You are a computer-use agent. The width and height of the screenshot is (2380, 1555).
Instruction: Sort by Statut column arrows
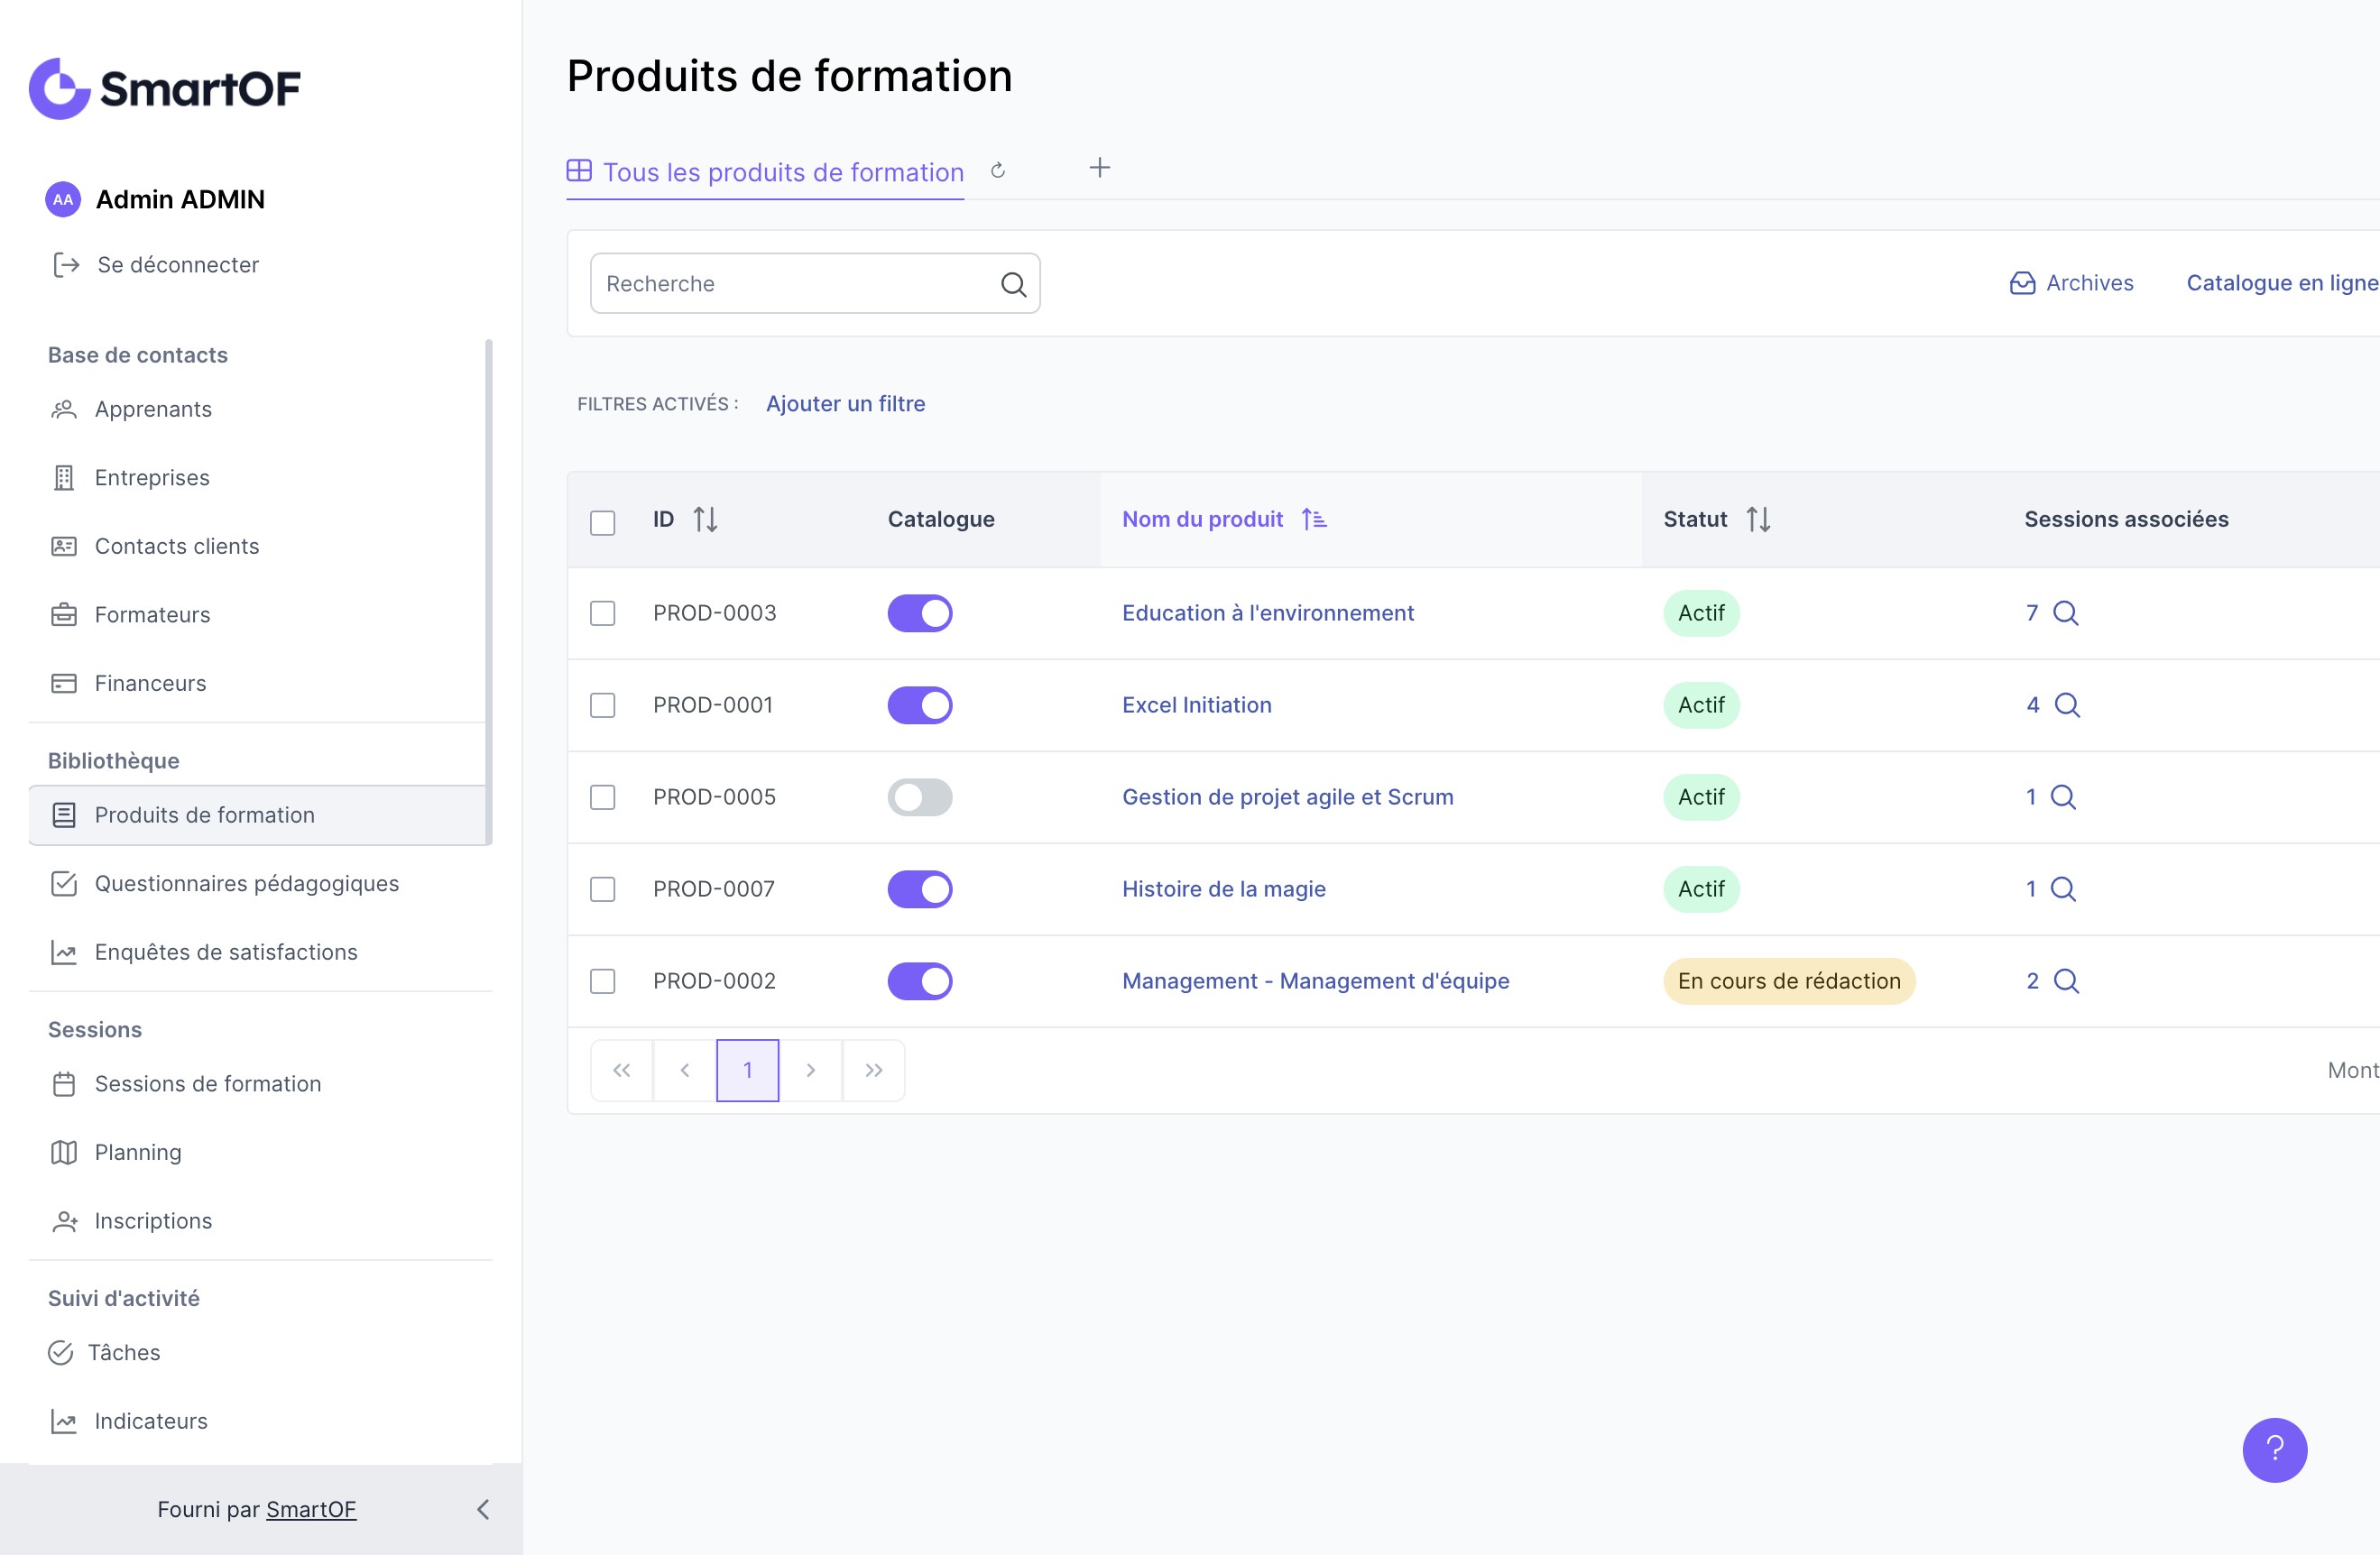coord(1758,519)
